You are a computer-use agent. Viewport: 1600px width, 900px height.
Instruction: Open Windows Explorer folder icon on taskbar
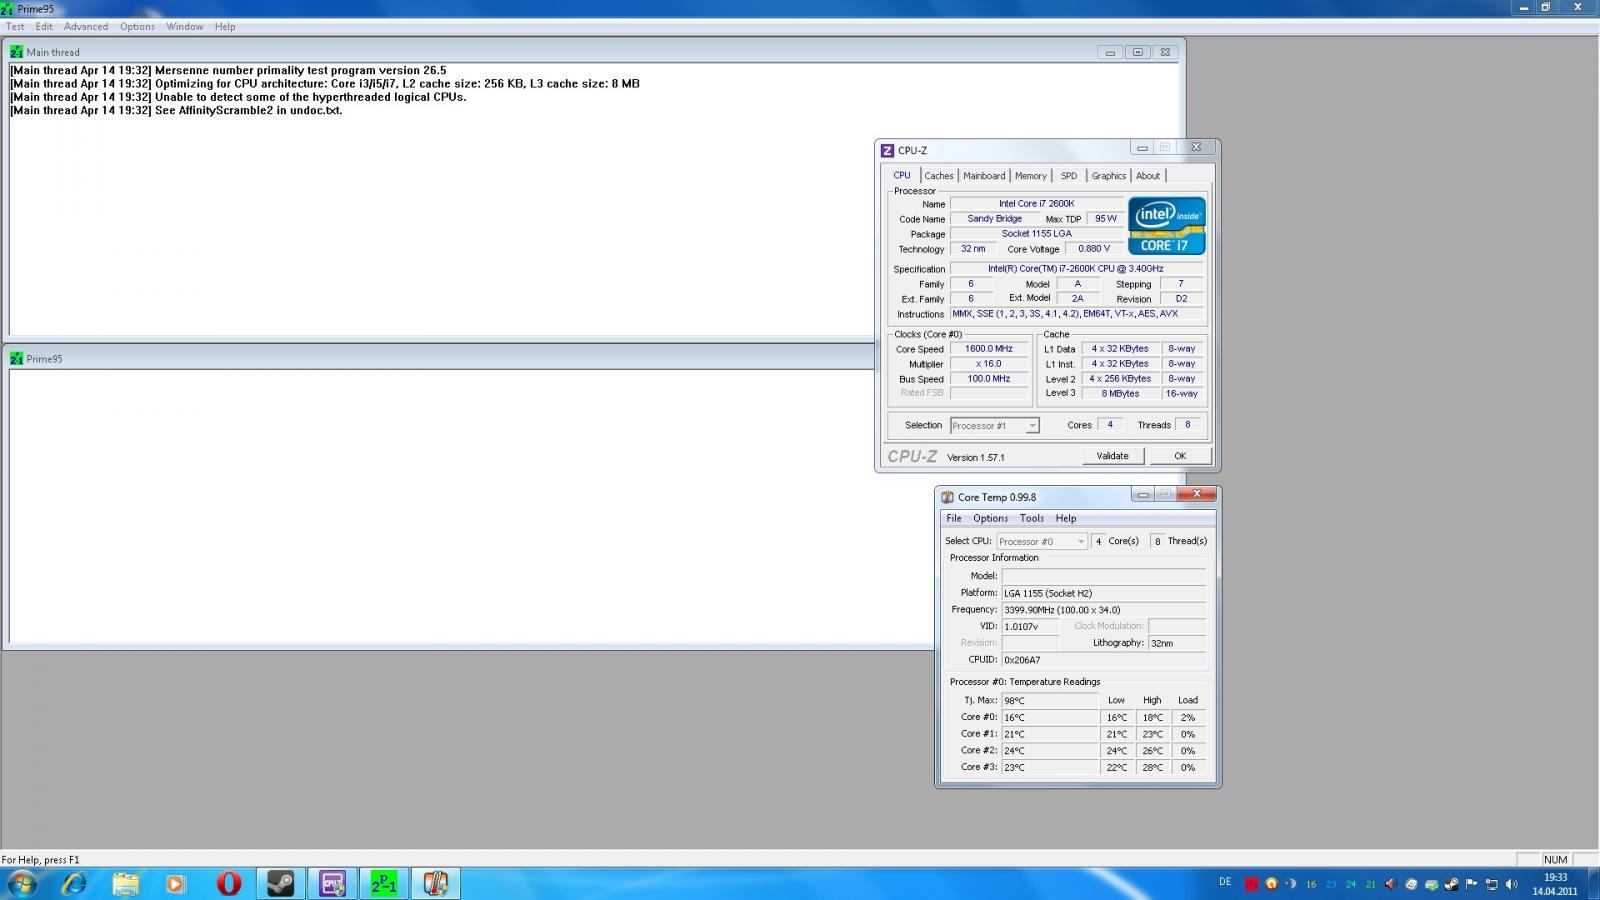click(126, 884)
